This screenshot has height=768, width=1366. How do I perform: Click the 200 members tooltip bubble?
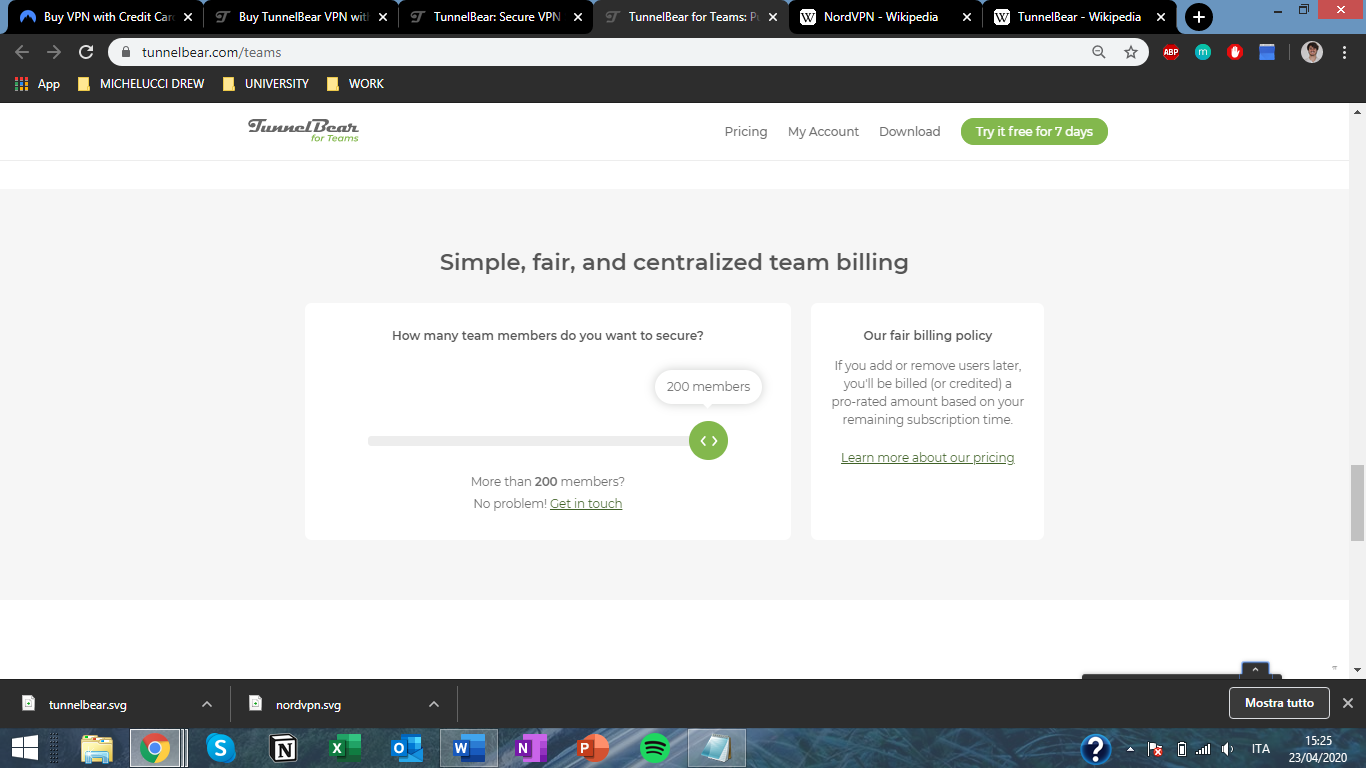tap(708, 386)
